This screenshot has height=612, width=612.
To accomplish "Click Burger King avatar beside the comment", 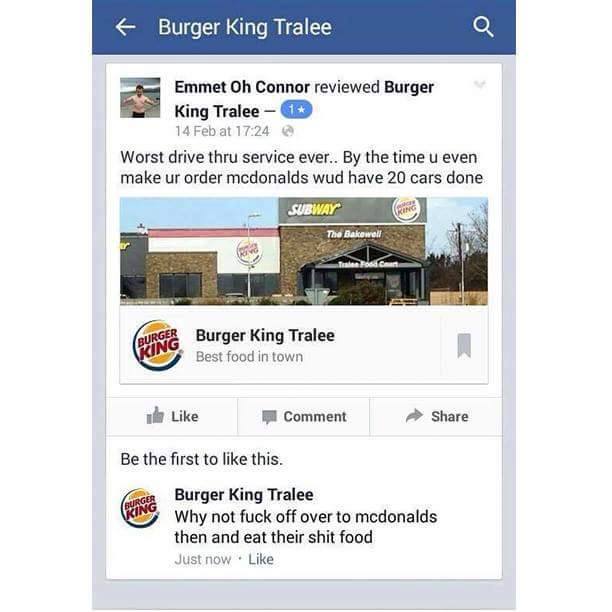I will [140, 508].
